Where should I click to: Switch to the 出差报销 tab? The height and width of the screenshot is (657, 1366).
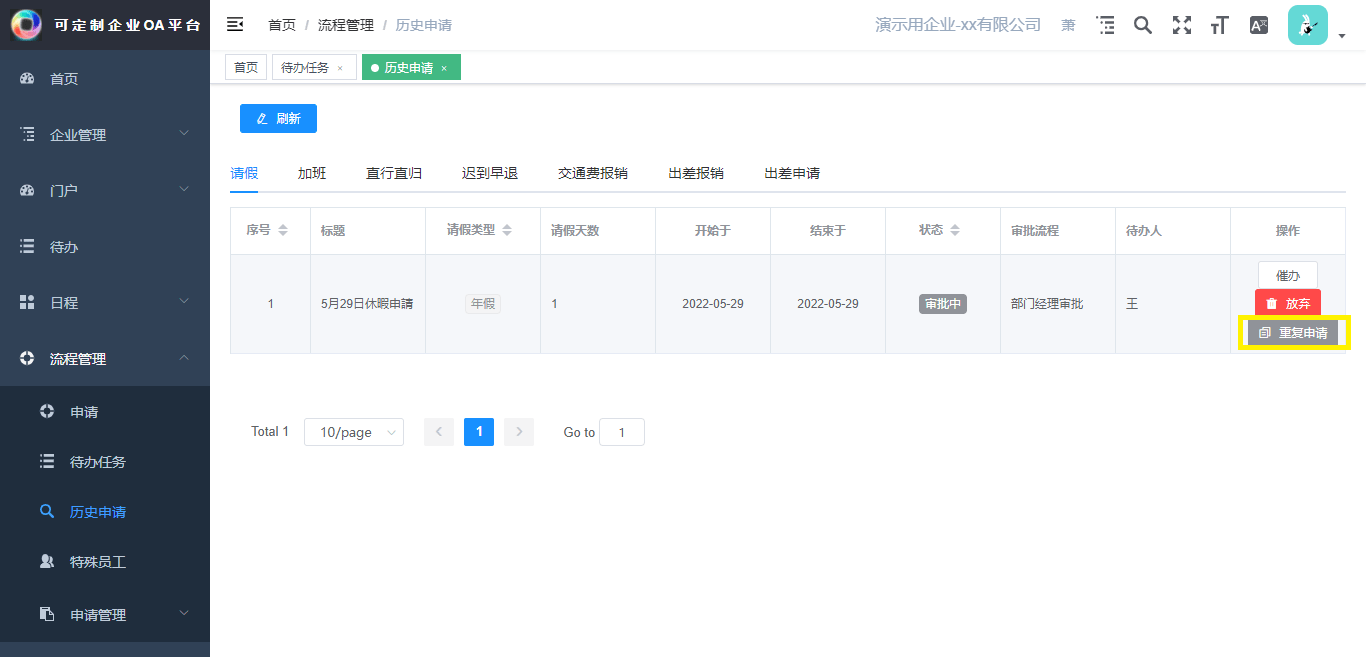pyautogui.click(x=696, y=173)
